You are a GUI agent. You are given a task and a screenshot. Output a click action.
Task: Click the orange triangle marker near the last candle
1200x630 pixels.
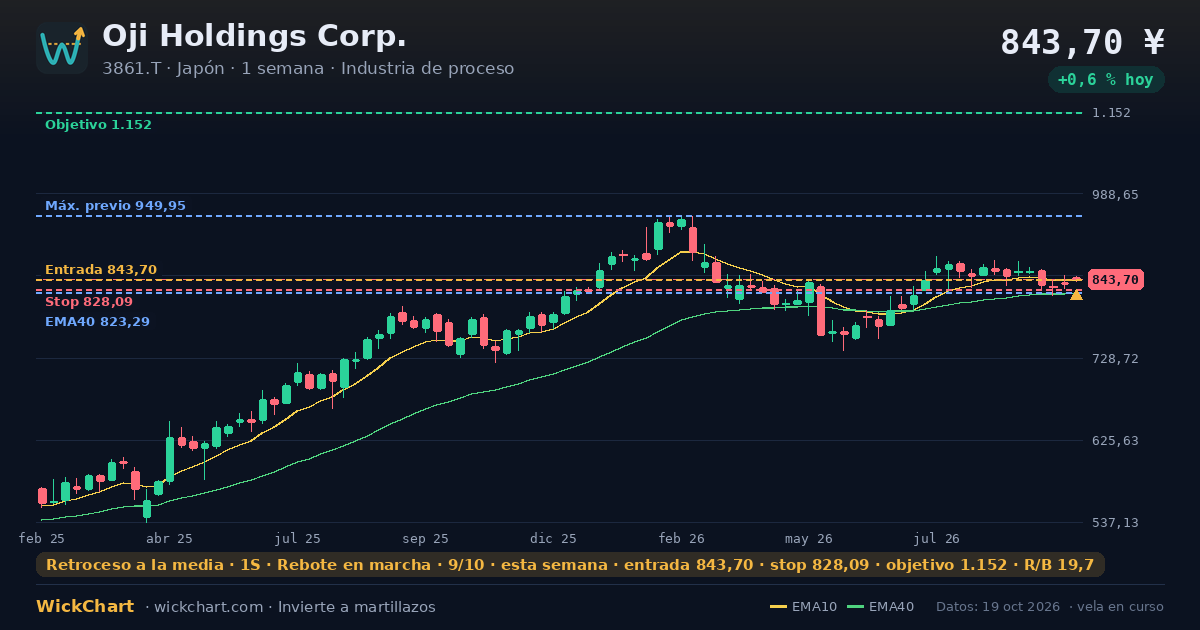1076,294
